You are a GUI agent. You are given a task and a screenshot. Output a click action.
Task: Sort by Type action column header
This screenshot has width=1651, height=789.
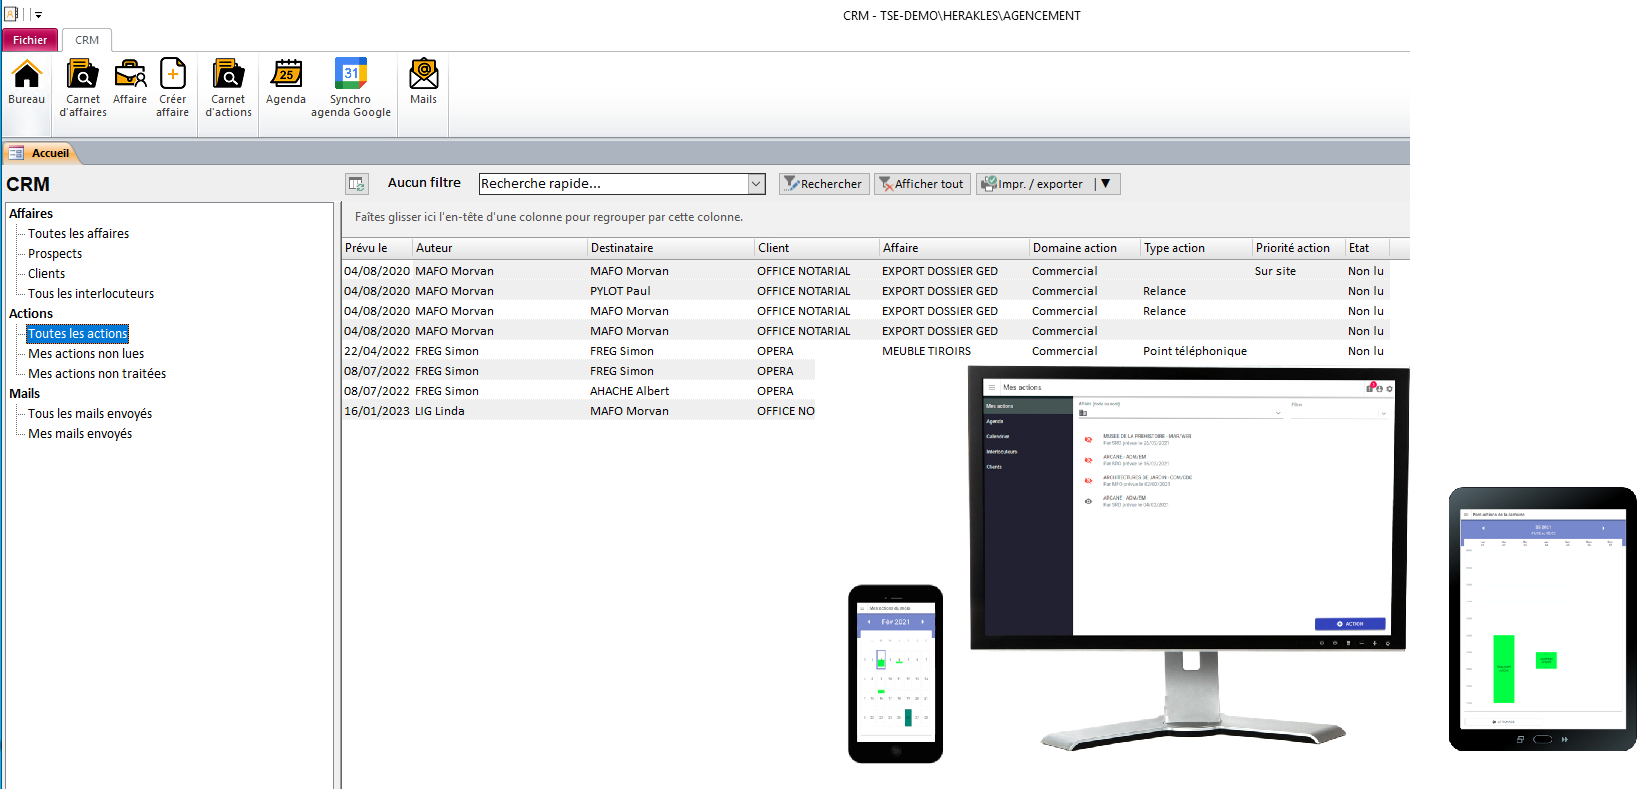click(1197, 248)
